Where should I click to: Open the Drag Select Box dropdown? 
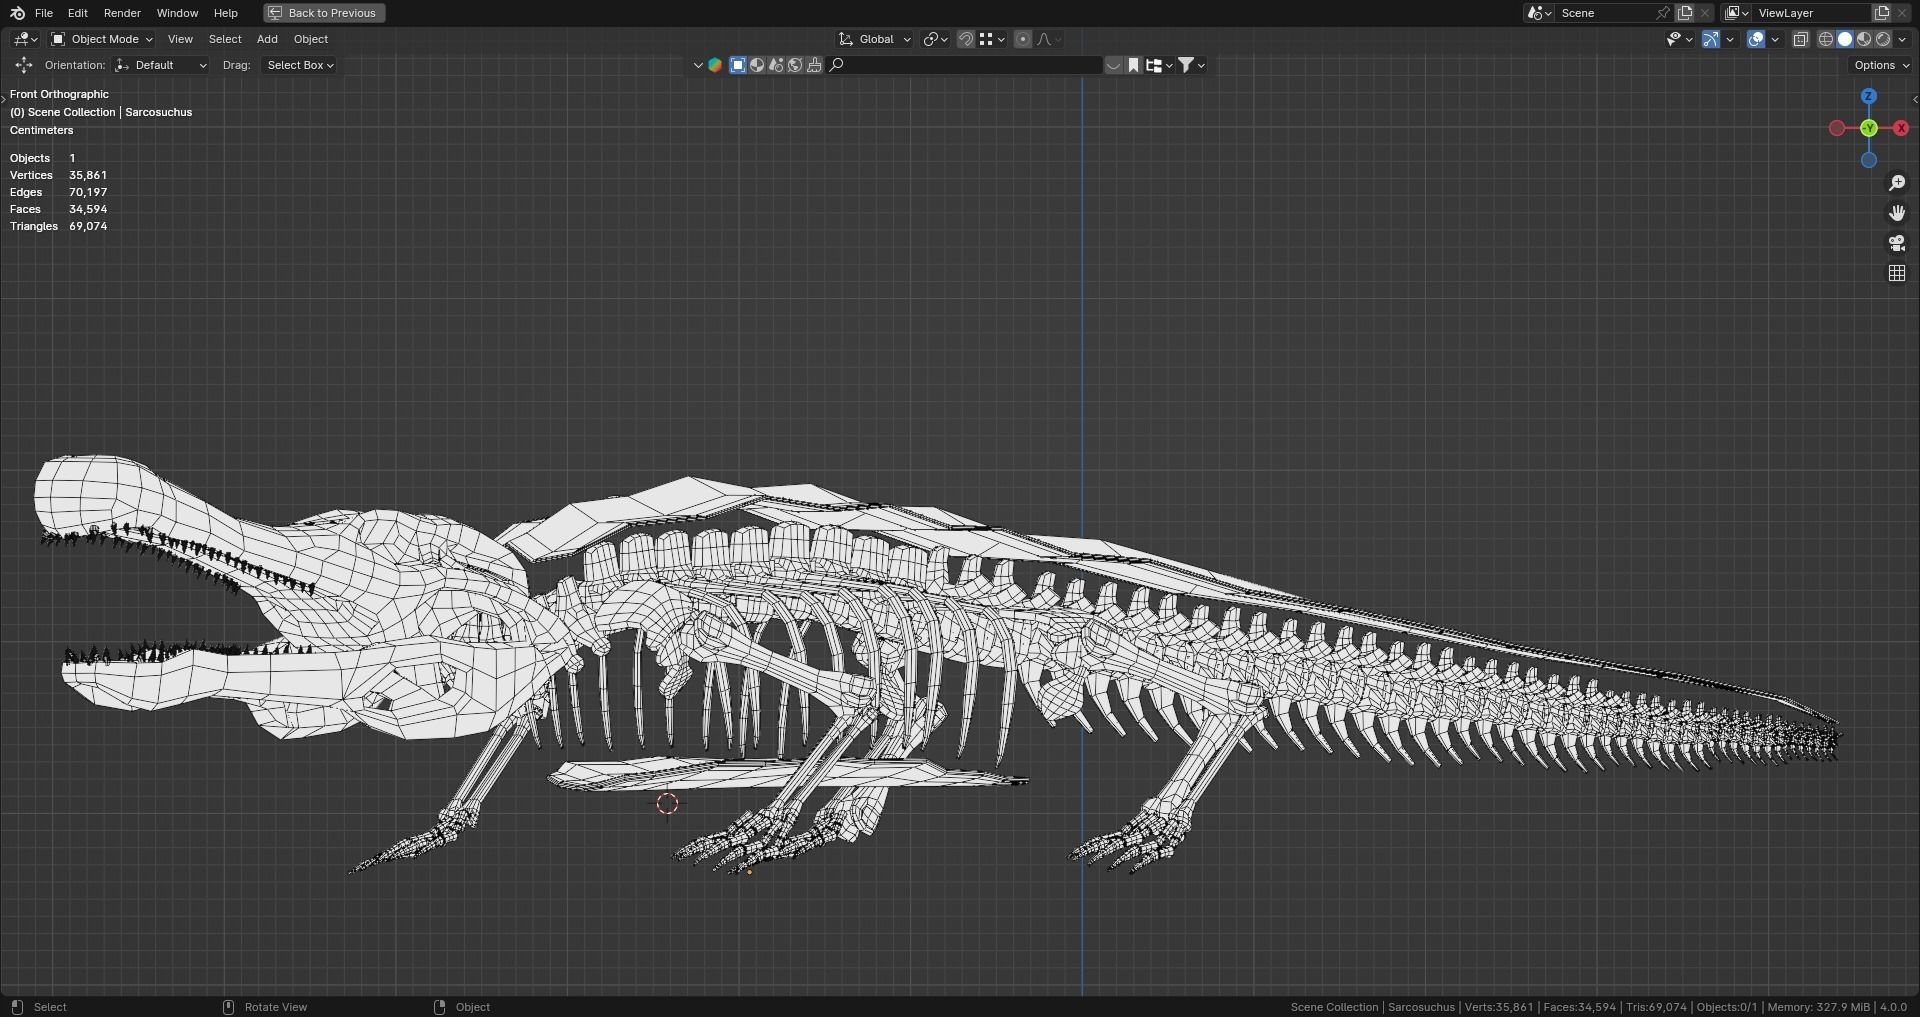[299, 65]
